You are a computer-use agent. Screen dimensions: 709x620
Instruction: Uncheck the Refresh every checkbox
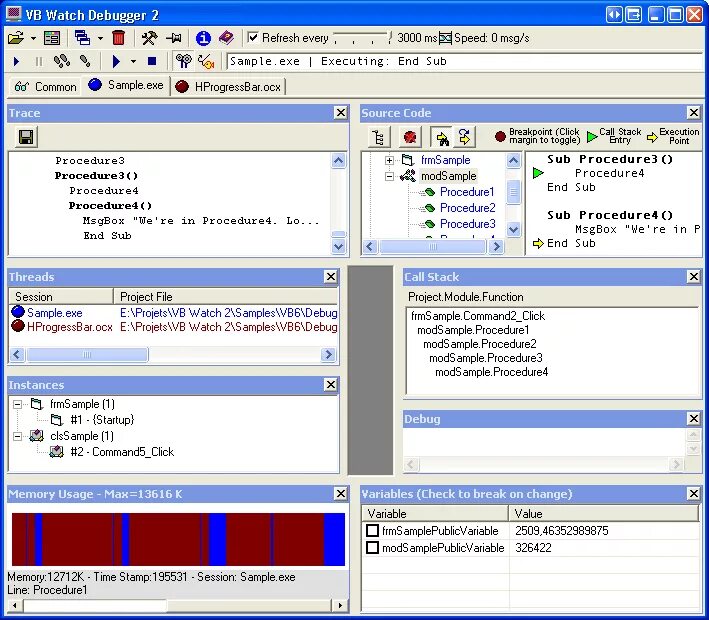[253, 37]
